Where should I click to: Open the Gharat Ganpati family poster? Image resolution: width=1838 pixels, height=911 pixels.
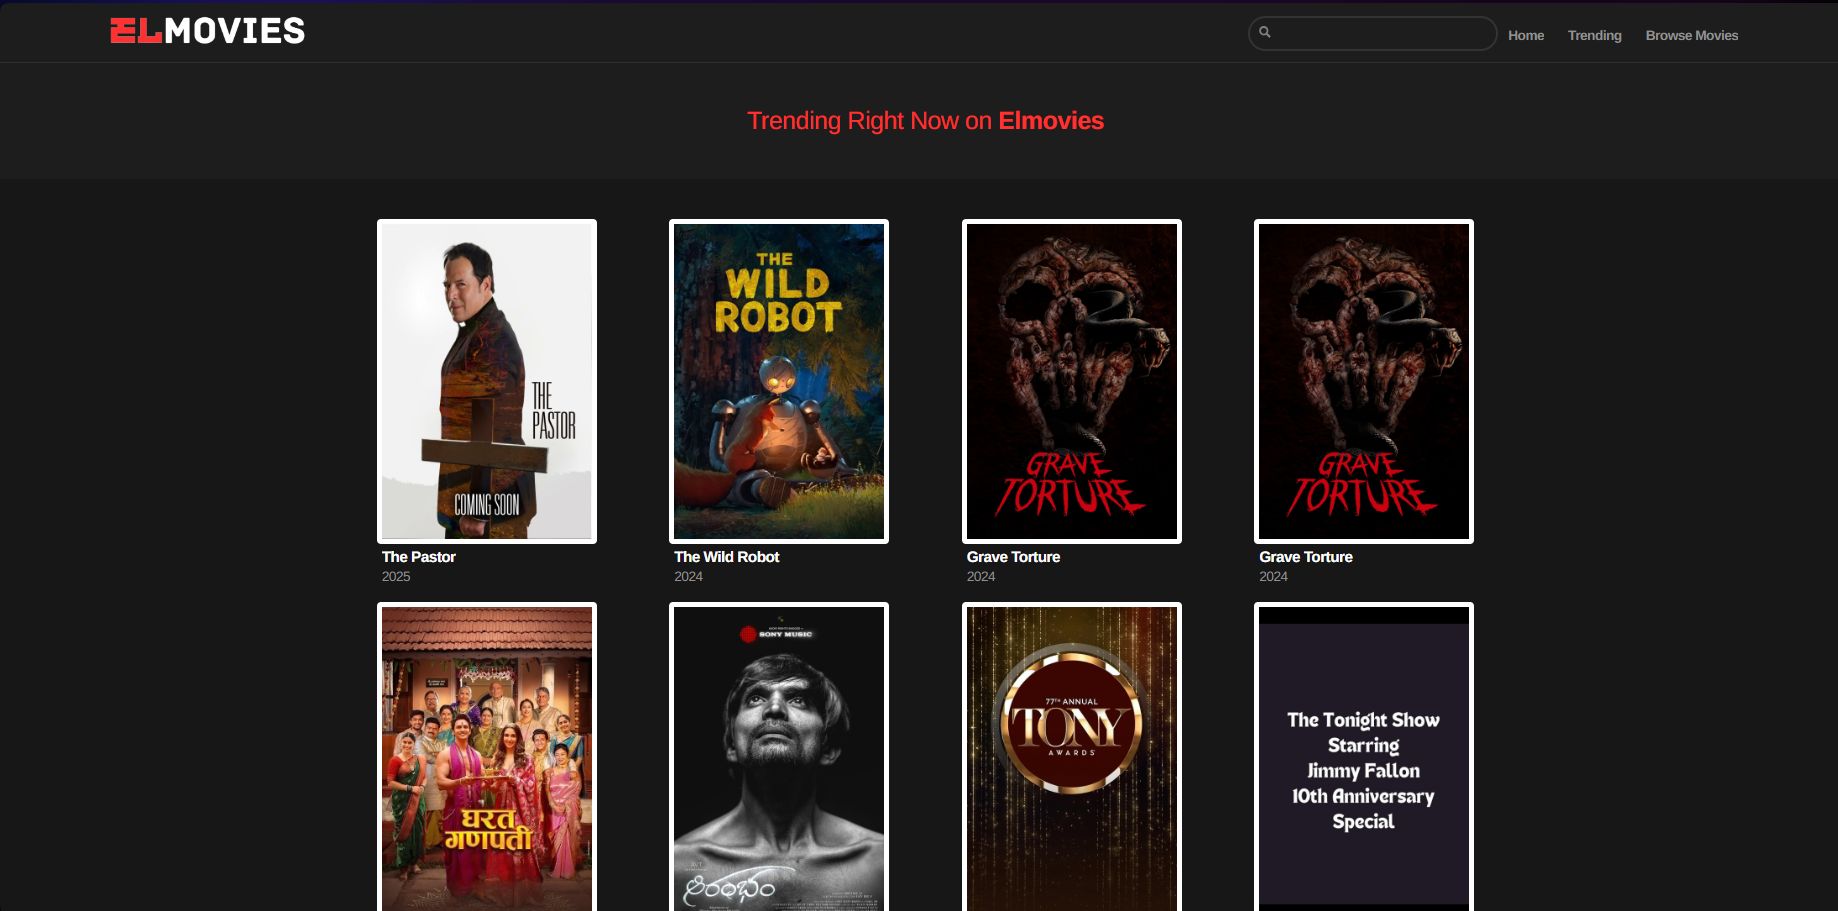[x=487, y=757]
